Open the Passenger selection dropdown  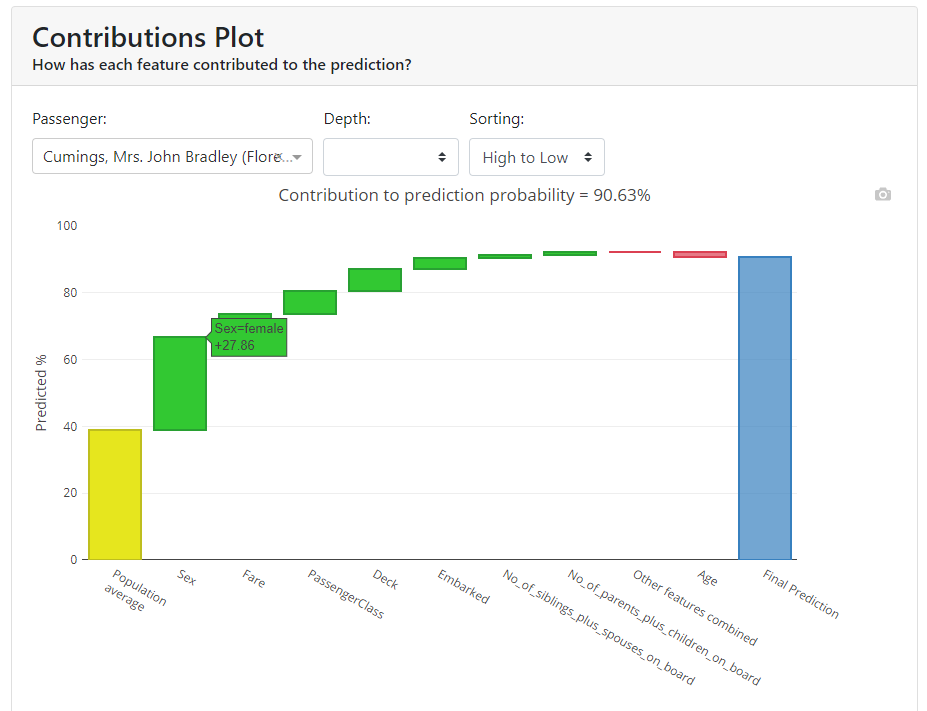170,156
